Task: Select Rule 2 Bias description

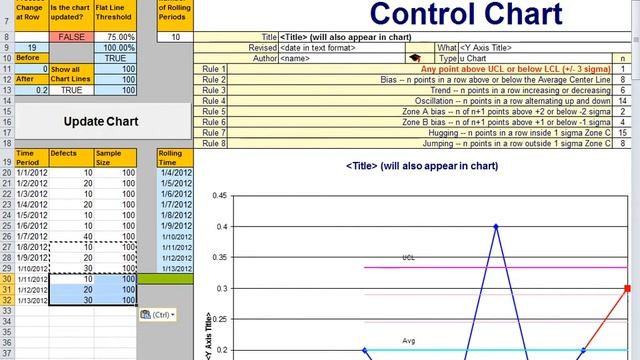Action: [x=495, y=80]
